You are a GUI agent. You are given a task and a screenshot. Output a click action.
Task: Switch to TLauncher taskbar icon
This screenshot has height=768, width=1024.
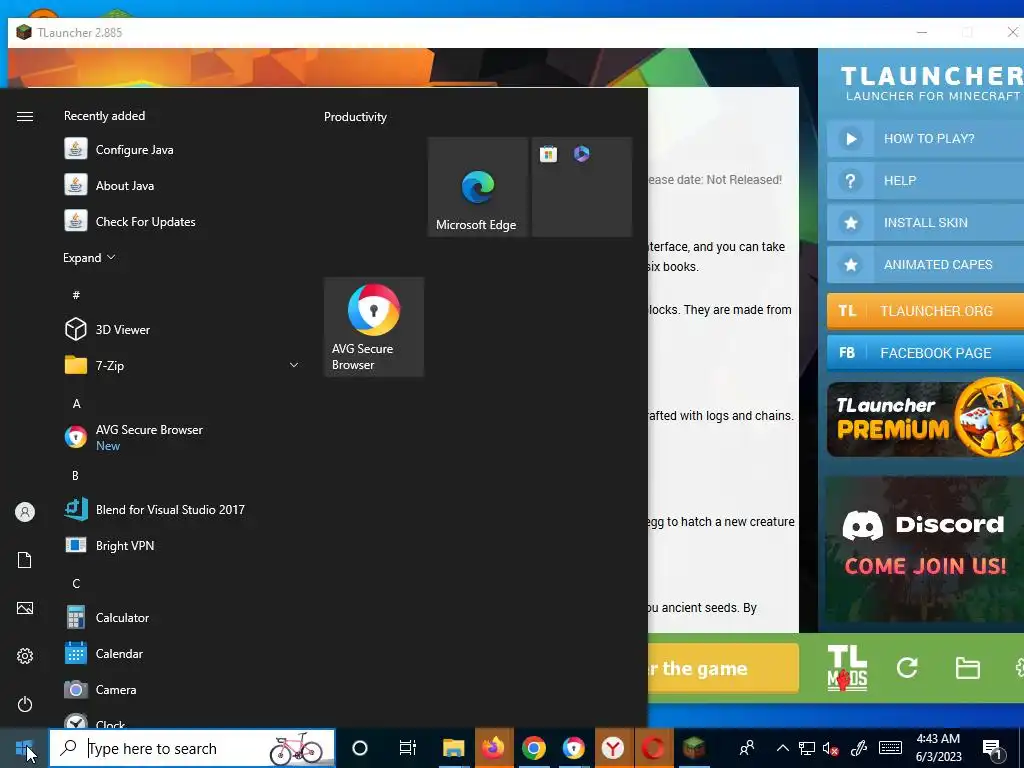[694, 748]
